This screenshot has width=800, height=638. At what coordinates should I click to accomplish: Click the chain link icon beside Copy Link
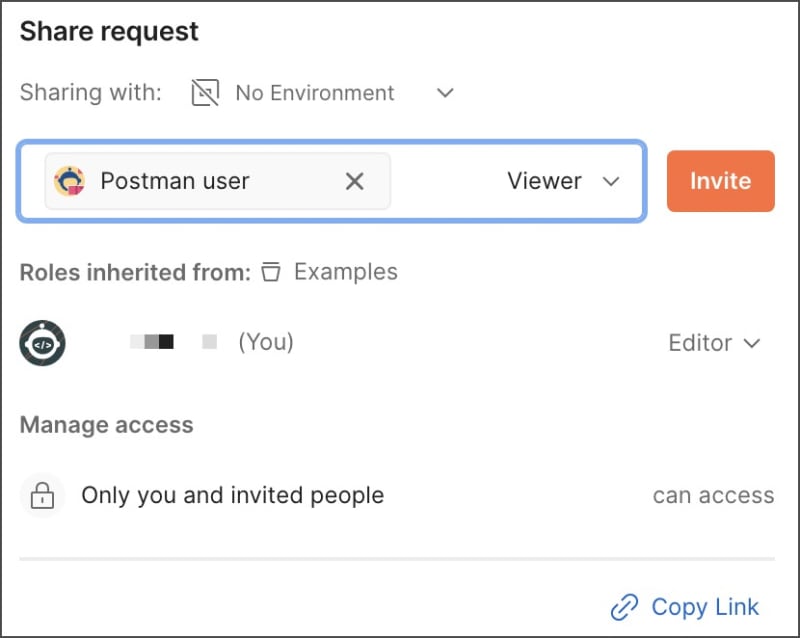(x=626, y=607)
